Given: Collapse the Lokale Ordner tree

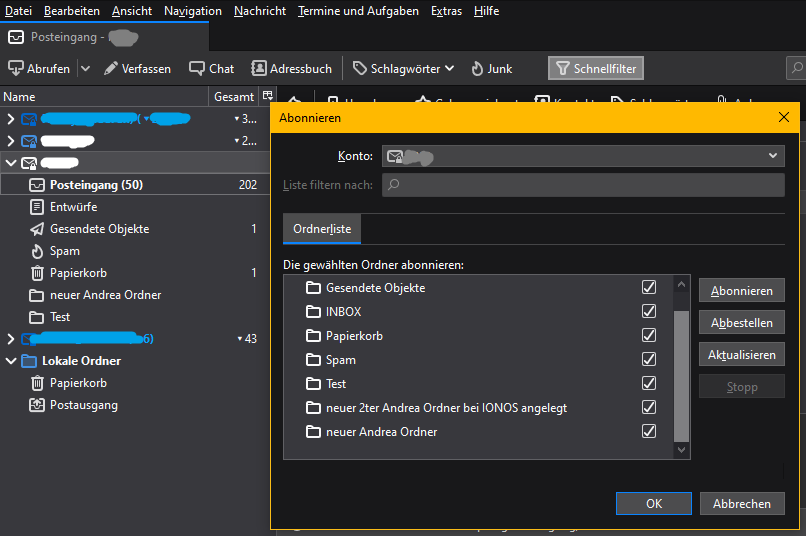Looking at the screenshot, I should click(11, 361).
